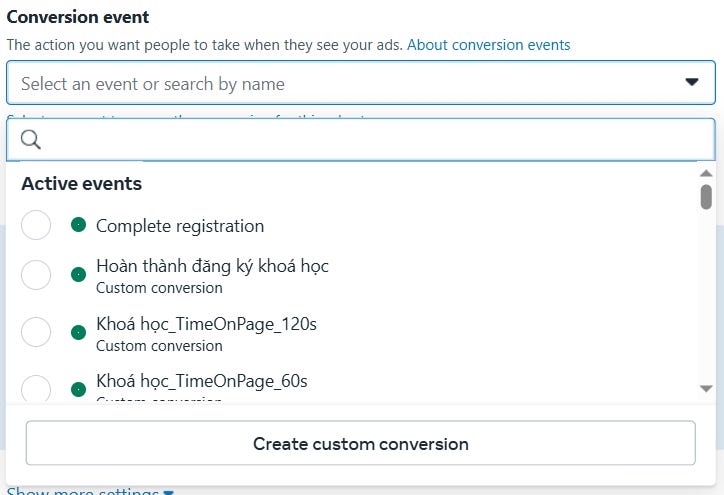This screenshot has height=495, width=724.
Task: Open the About conversion events link
Action: 489,45
